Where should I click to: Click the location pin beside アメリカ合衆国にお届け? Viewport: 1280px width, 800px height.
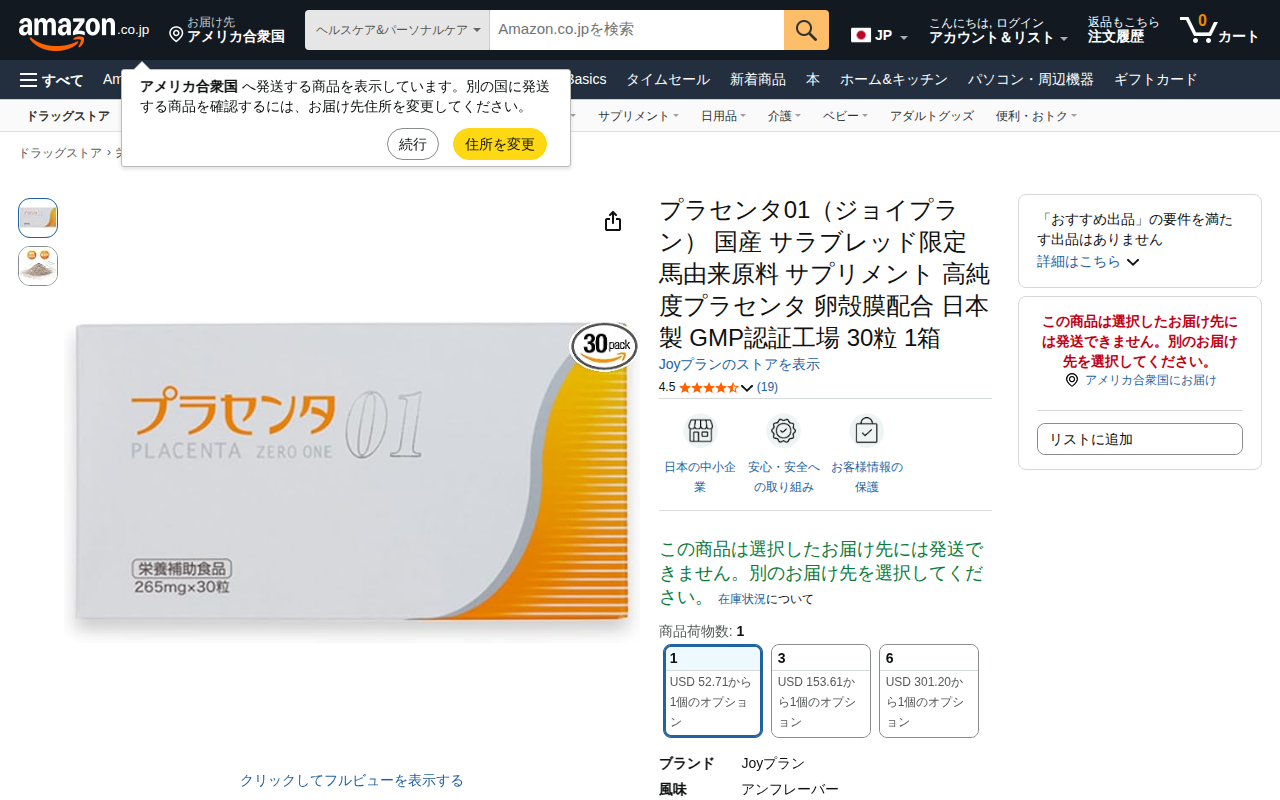(x=1072, y=380)
